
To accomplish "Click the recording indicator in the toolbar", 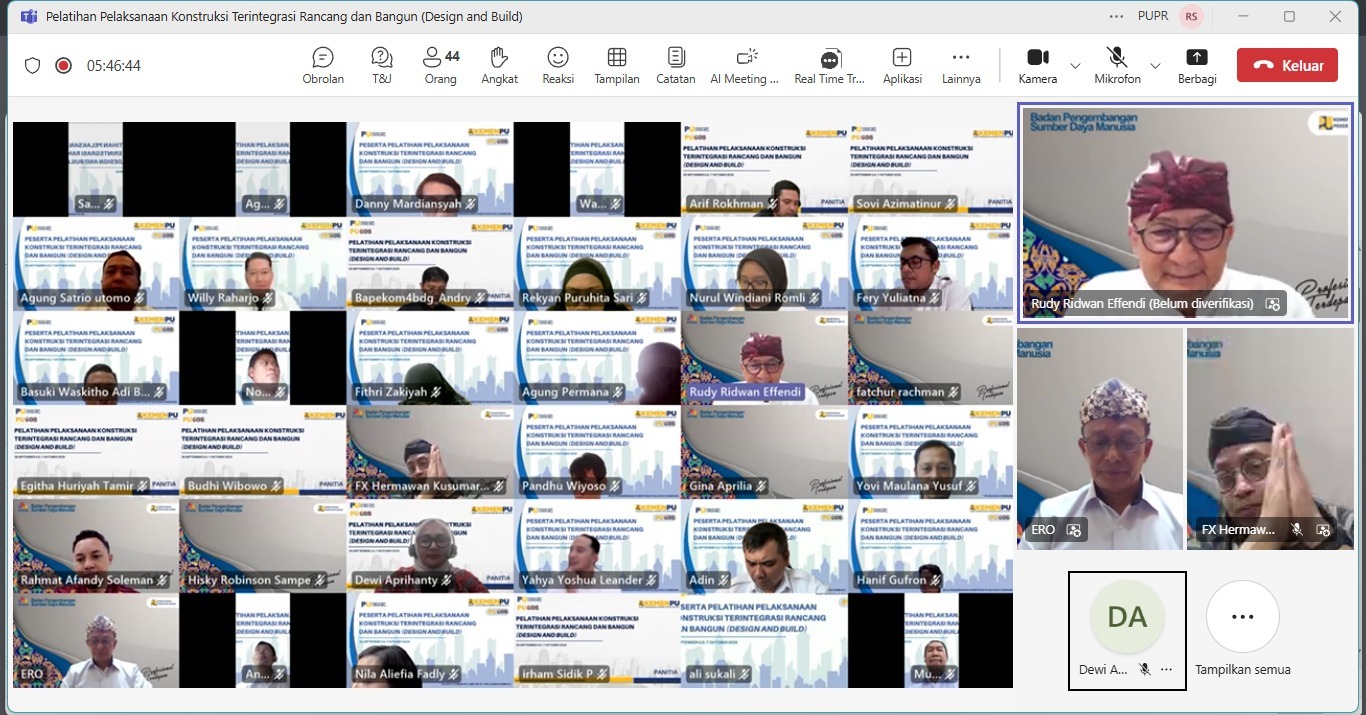I will coord(63,66).
